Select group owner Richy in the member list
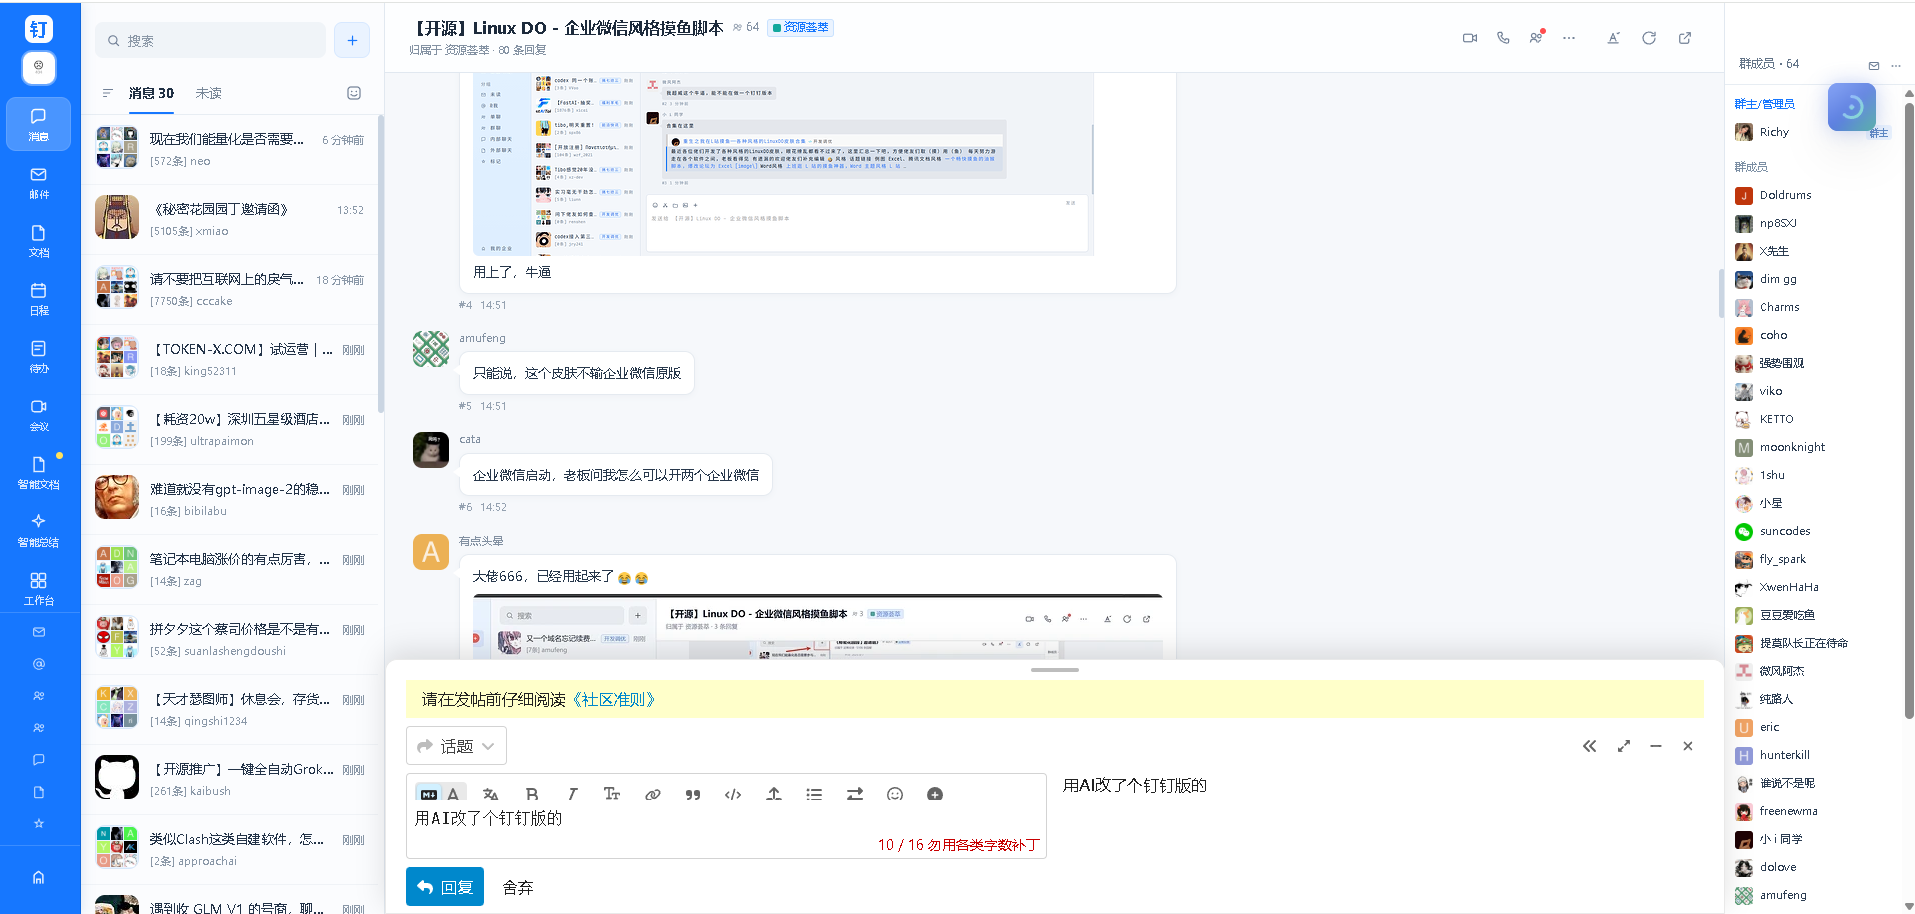1915x914 pixels. [x=1774, y=132]
